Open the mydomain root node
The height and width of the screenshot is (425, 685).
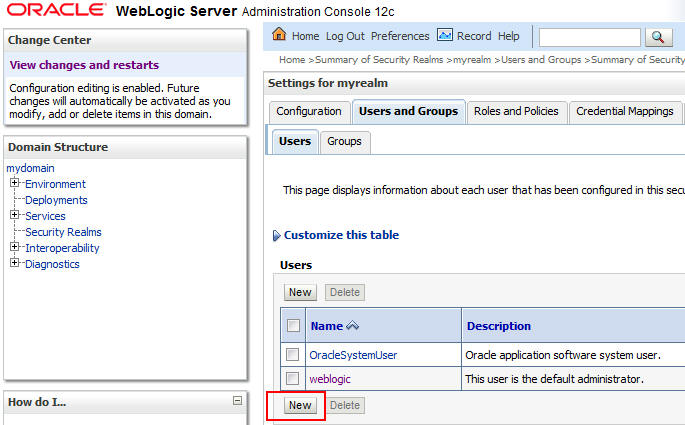click(30, 168)
